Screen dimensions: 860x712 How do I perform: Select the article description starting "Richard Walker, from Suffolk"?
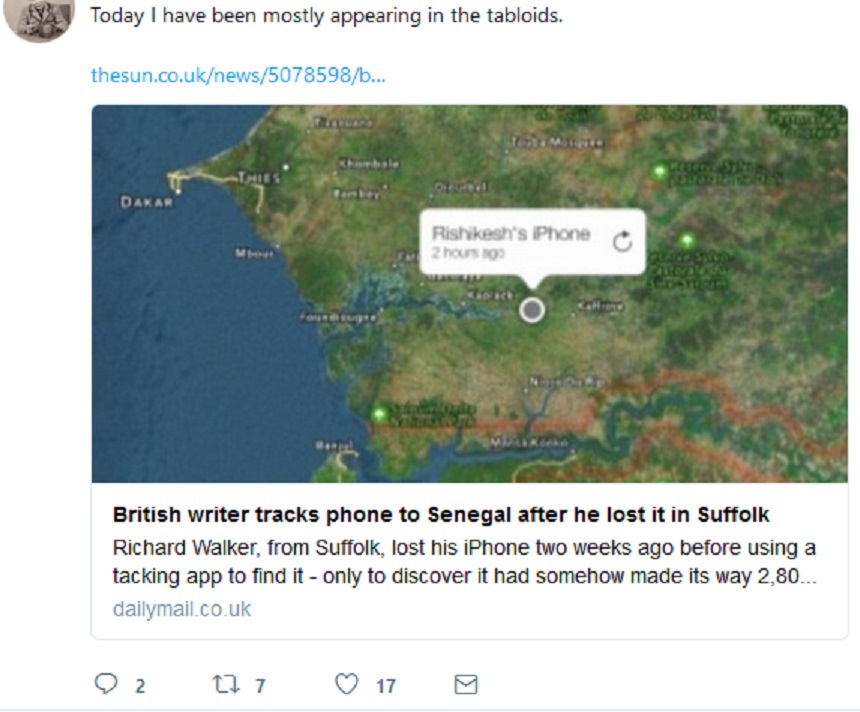[464, 563]
